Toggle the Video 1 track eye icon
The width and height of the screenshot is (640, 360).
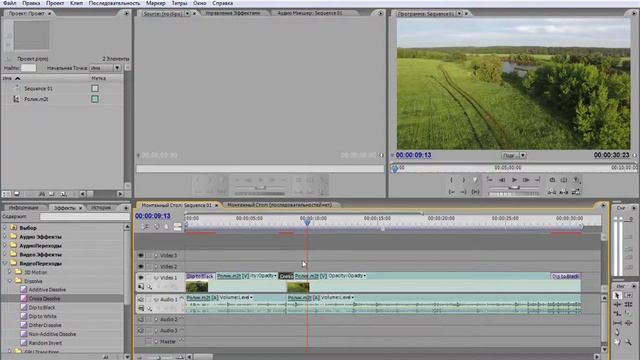point(141,278)
